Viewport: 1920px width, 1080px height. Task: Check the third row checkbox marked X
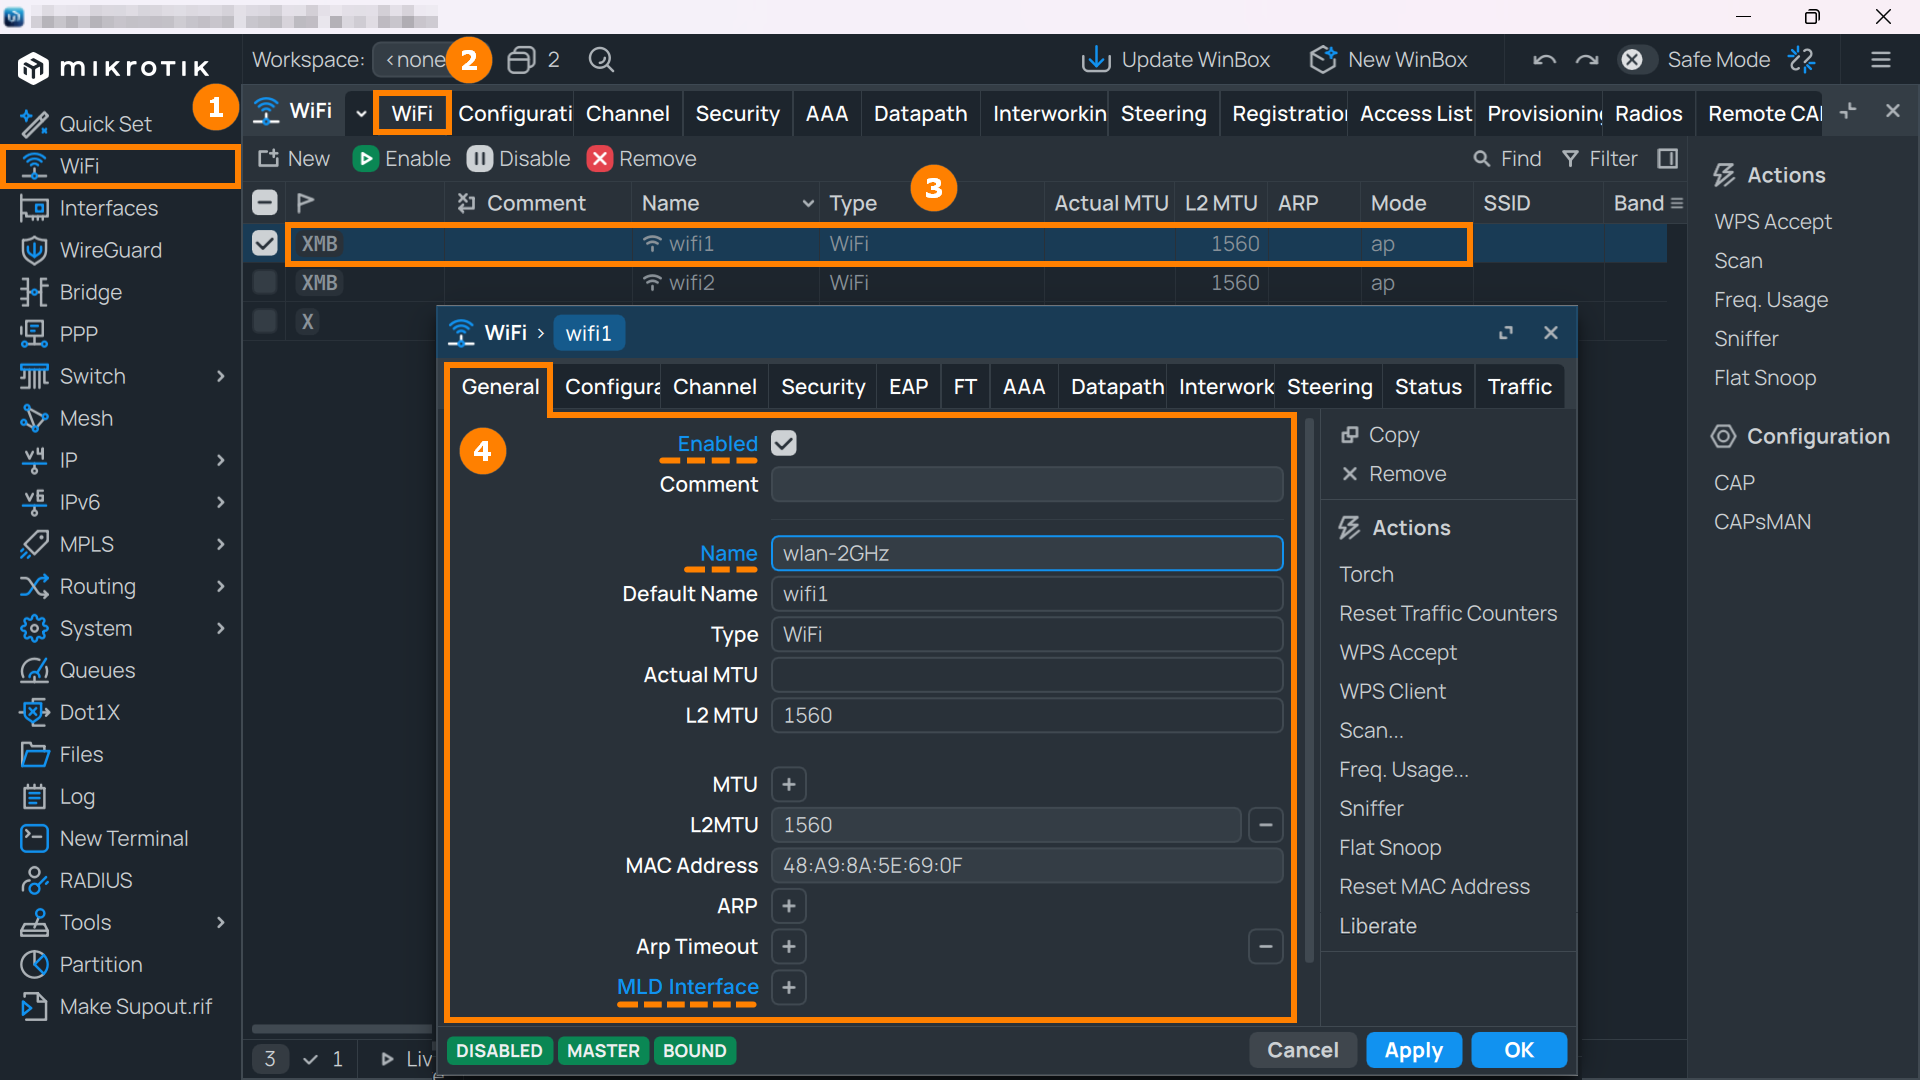pos(264,321)
